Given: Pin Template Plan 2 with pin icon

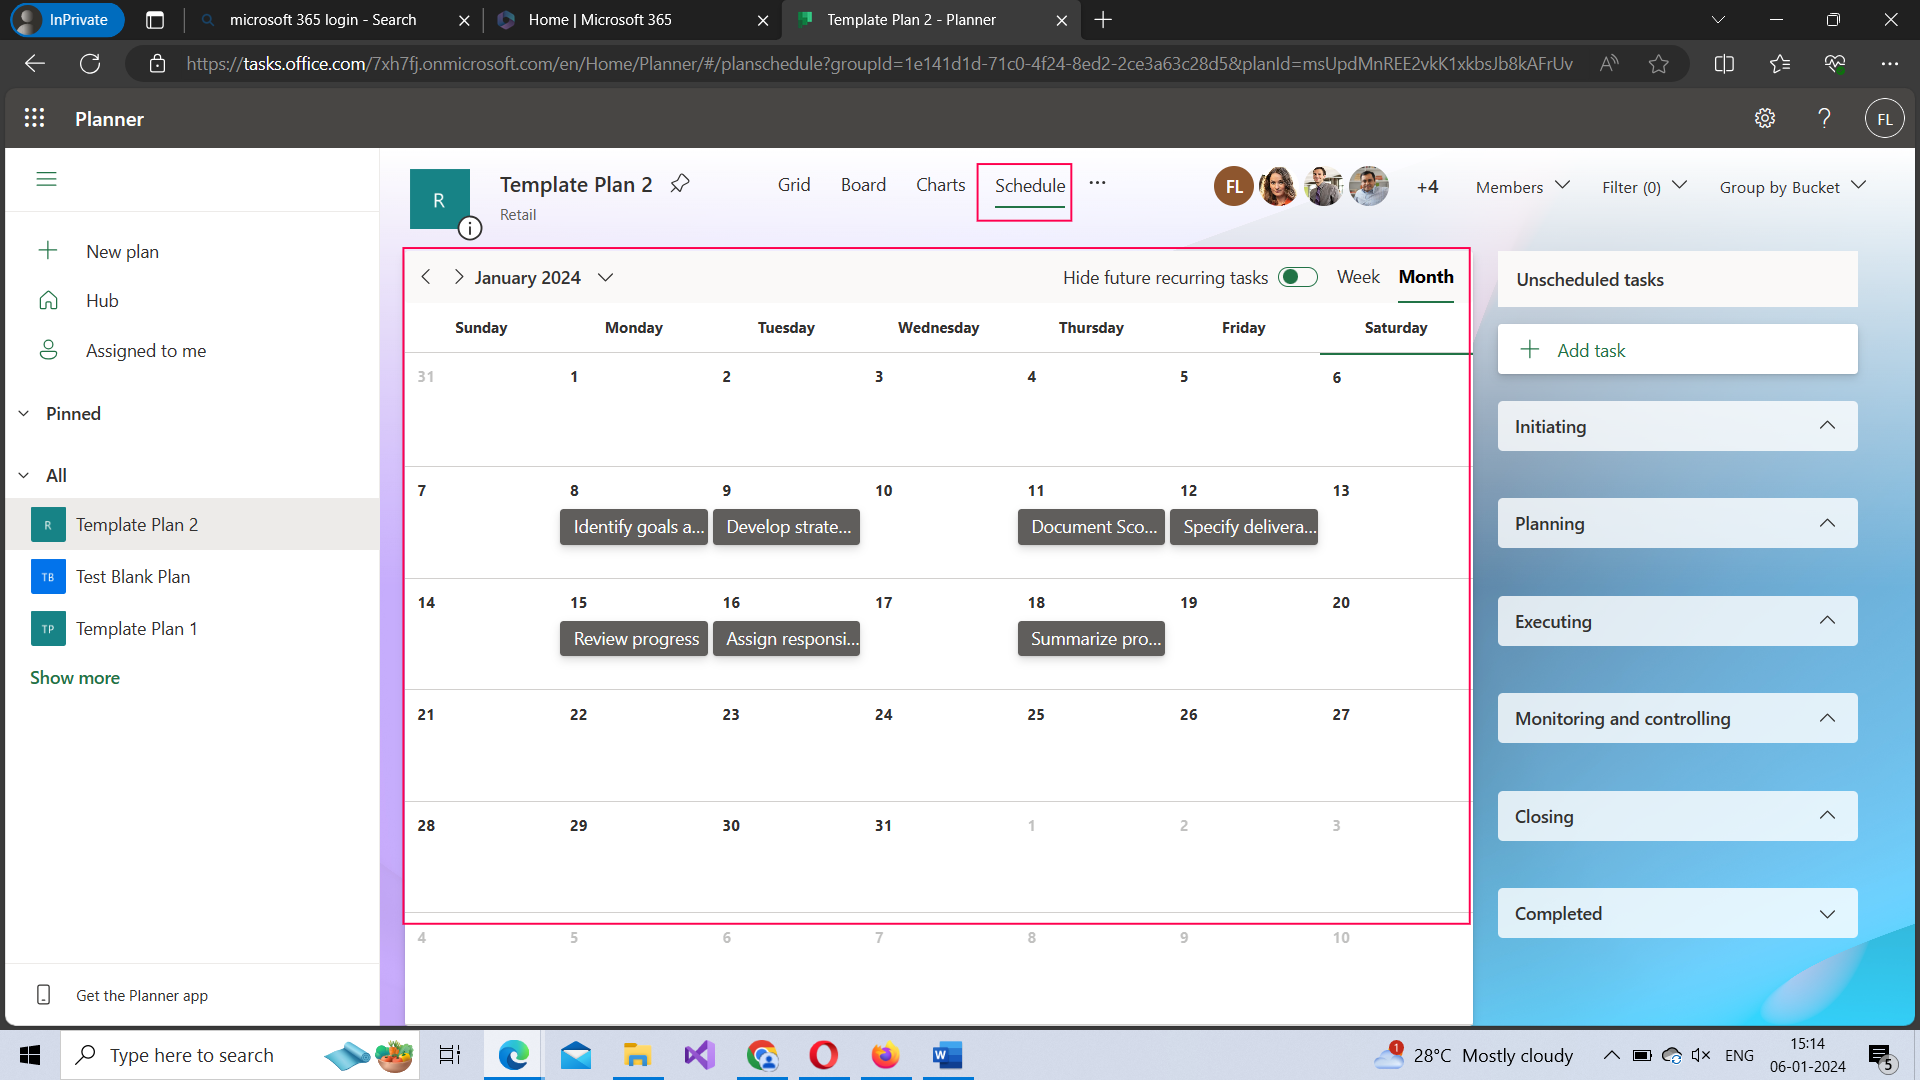Looking at the screenshot, I should click(680, 184).
